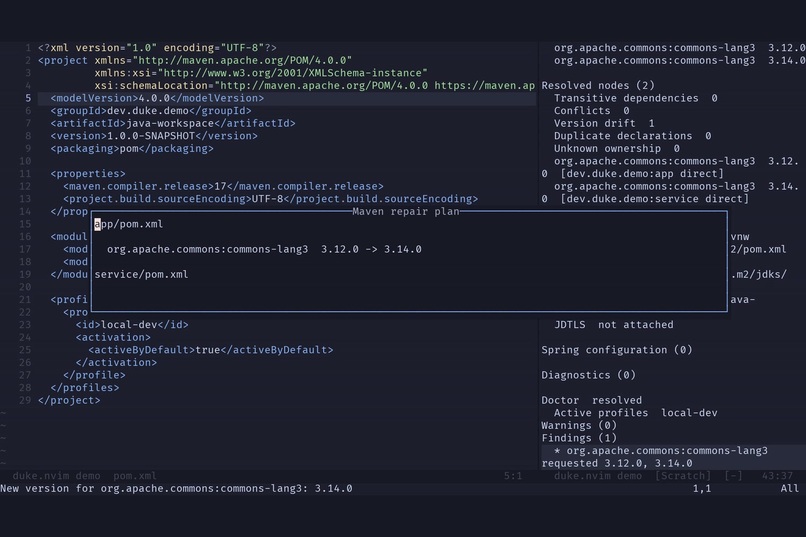Click the maven.compiler.release 17 line

[x=224, y=186]
